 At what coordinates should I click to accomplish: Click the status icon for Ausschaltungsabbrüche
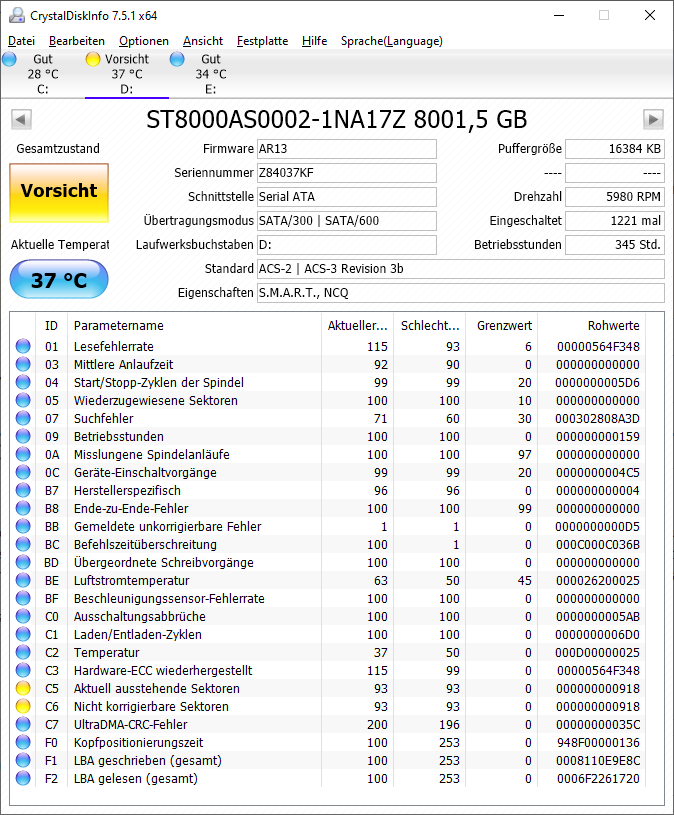23,616
